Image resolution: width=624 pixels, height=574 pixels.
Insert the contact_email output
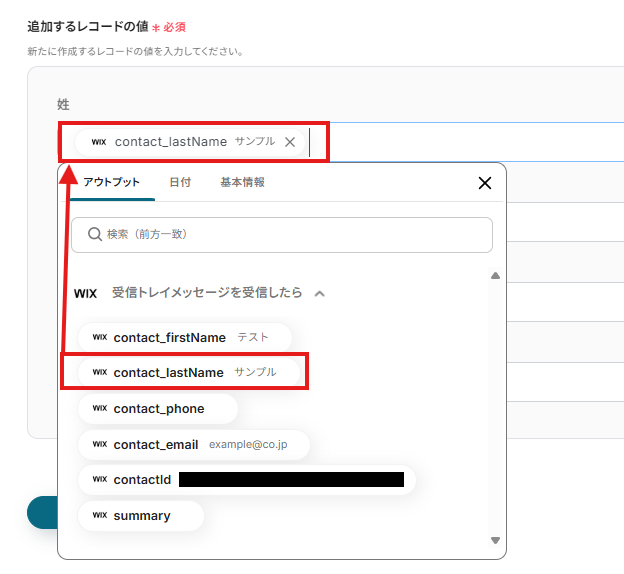(194, 445)
